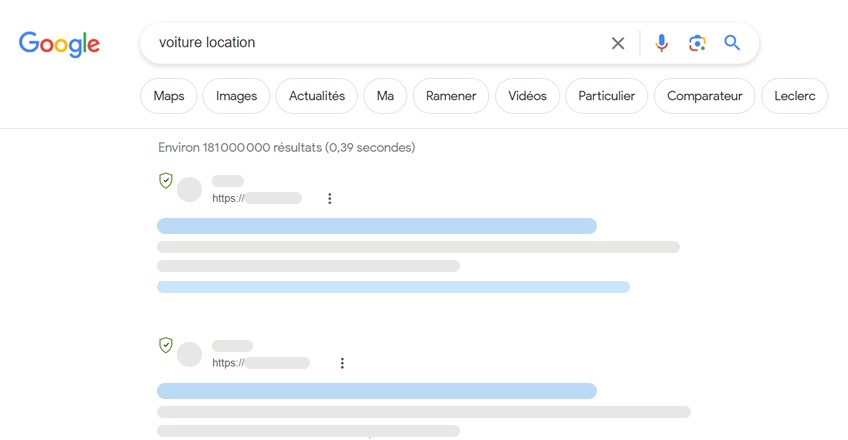Click first result's circular site favicon
Screen dimensions: 848x440
(189, 190)
